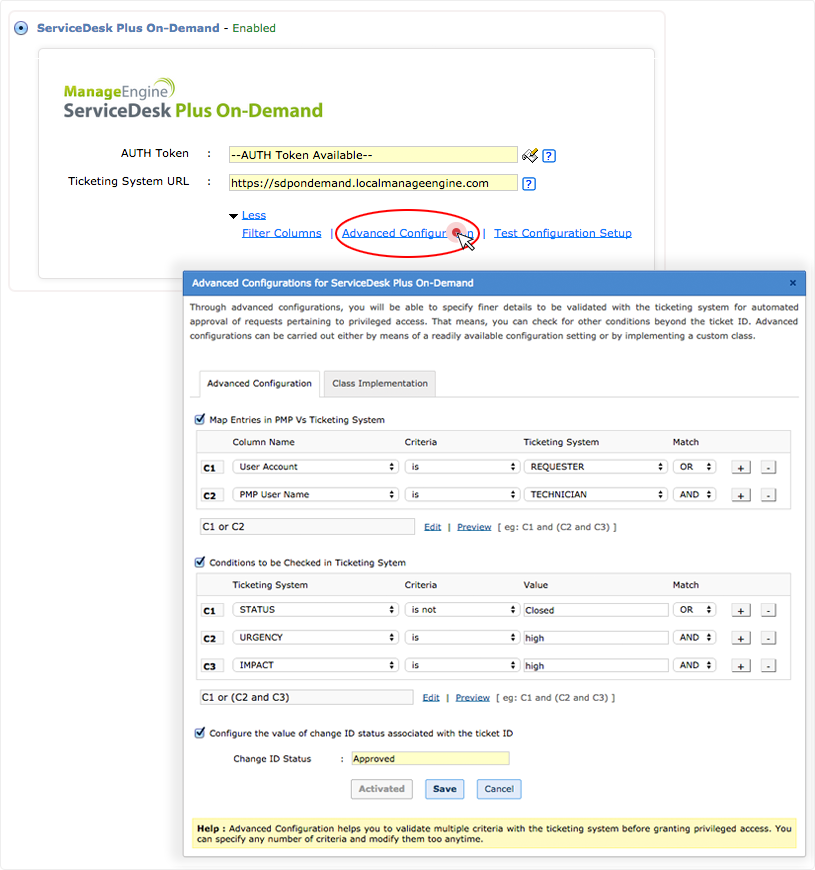Select the ServiceDesk Plus On-Demand radio button
The width and height of the screenshot is (815, 870).
(21, 28)
